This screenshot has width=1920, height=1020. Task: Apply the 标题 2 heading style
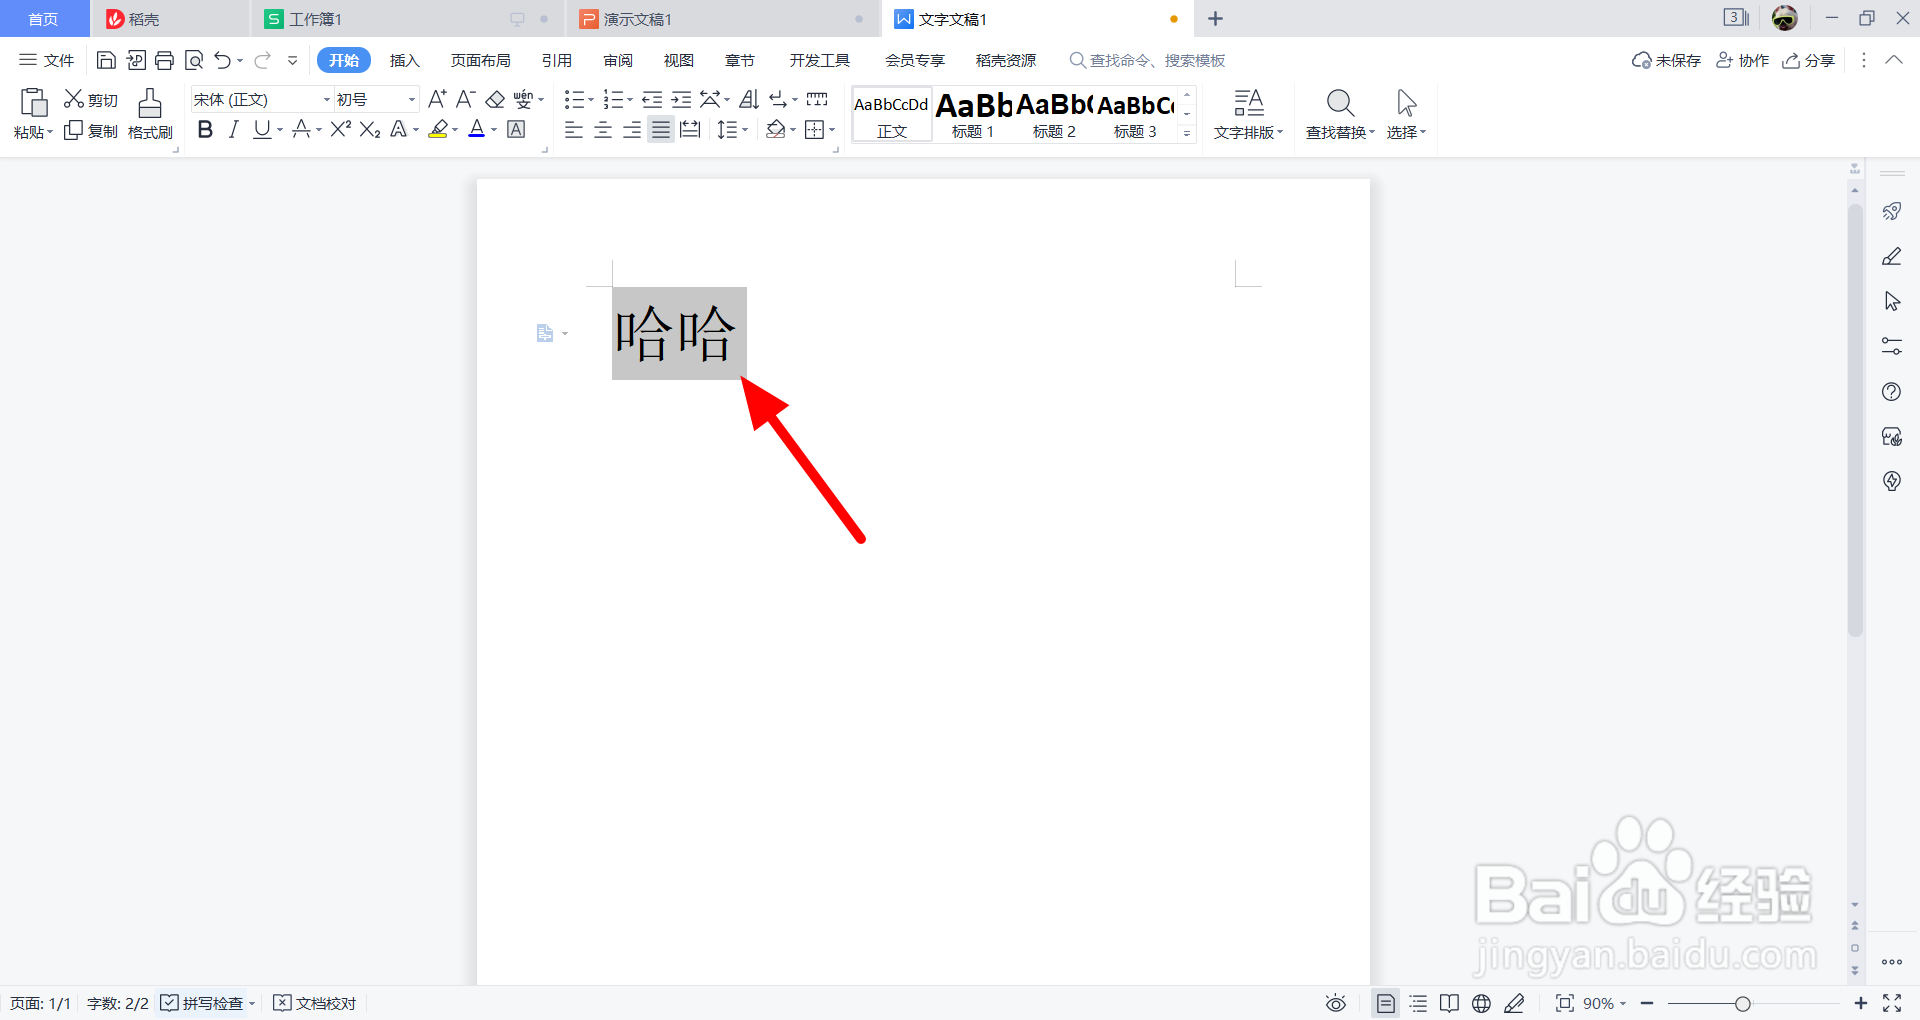[x=1054, y=115]
